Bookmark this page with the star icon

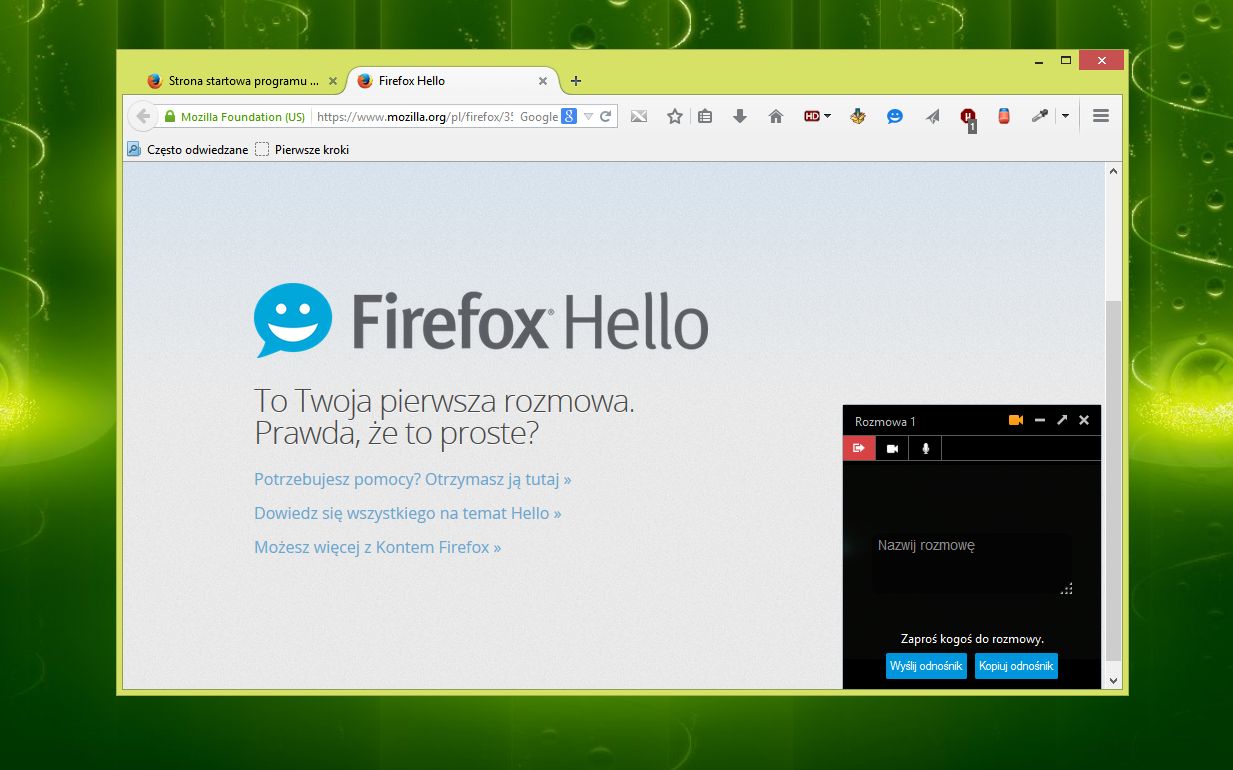coord(675,116)
